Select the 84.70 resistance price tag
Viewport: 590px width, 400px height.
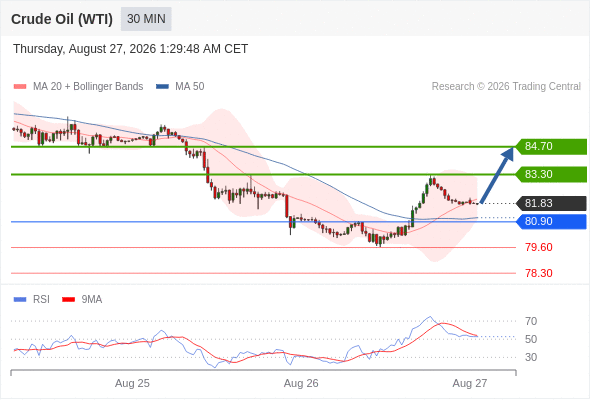[x=550, y=146]
